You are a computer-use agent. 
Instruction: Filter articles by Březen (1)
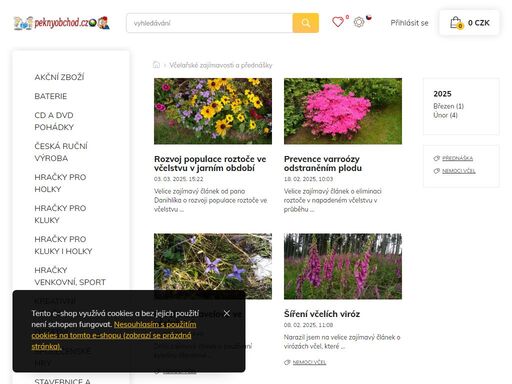pos(448,106)
